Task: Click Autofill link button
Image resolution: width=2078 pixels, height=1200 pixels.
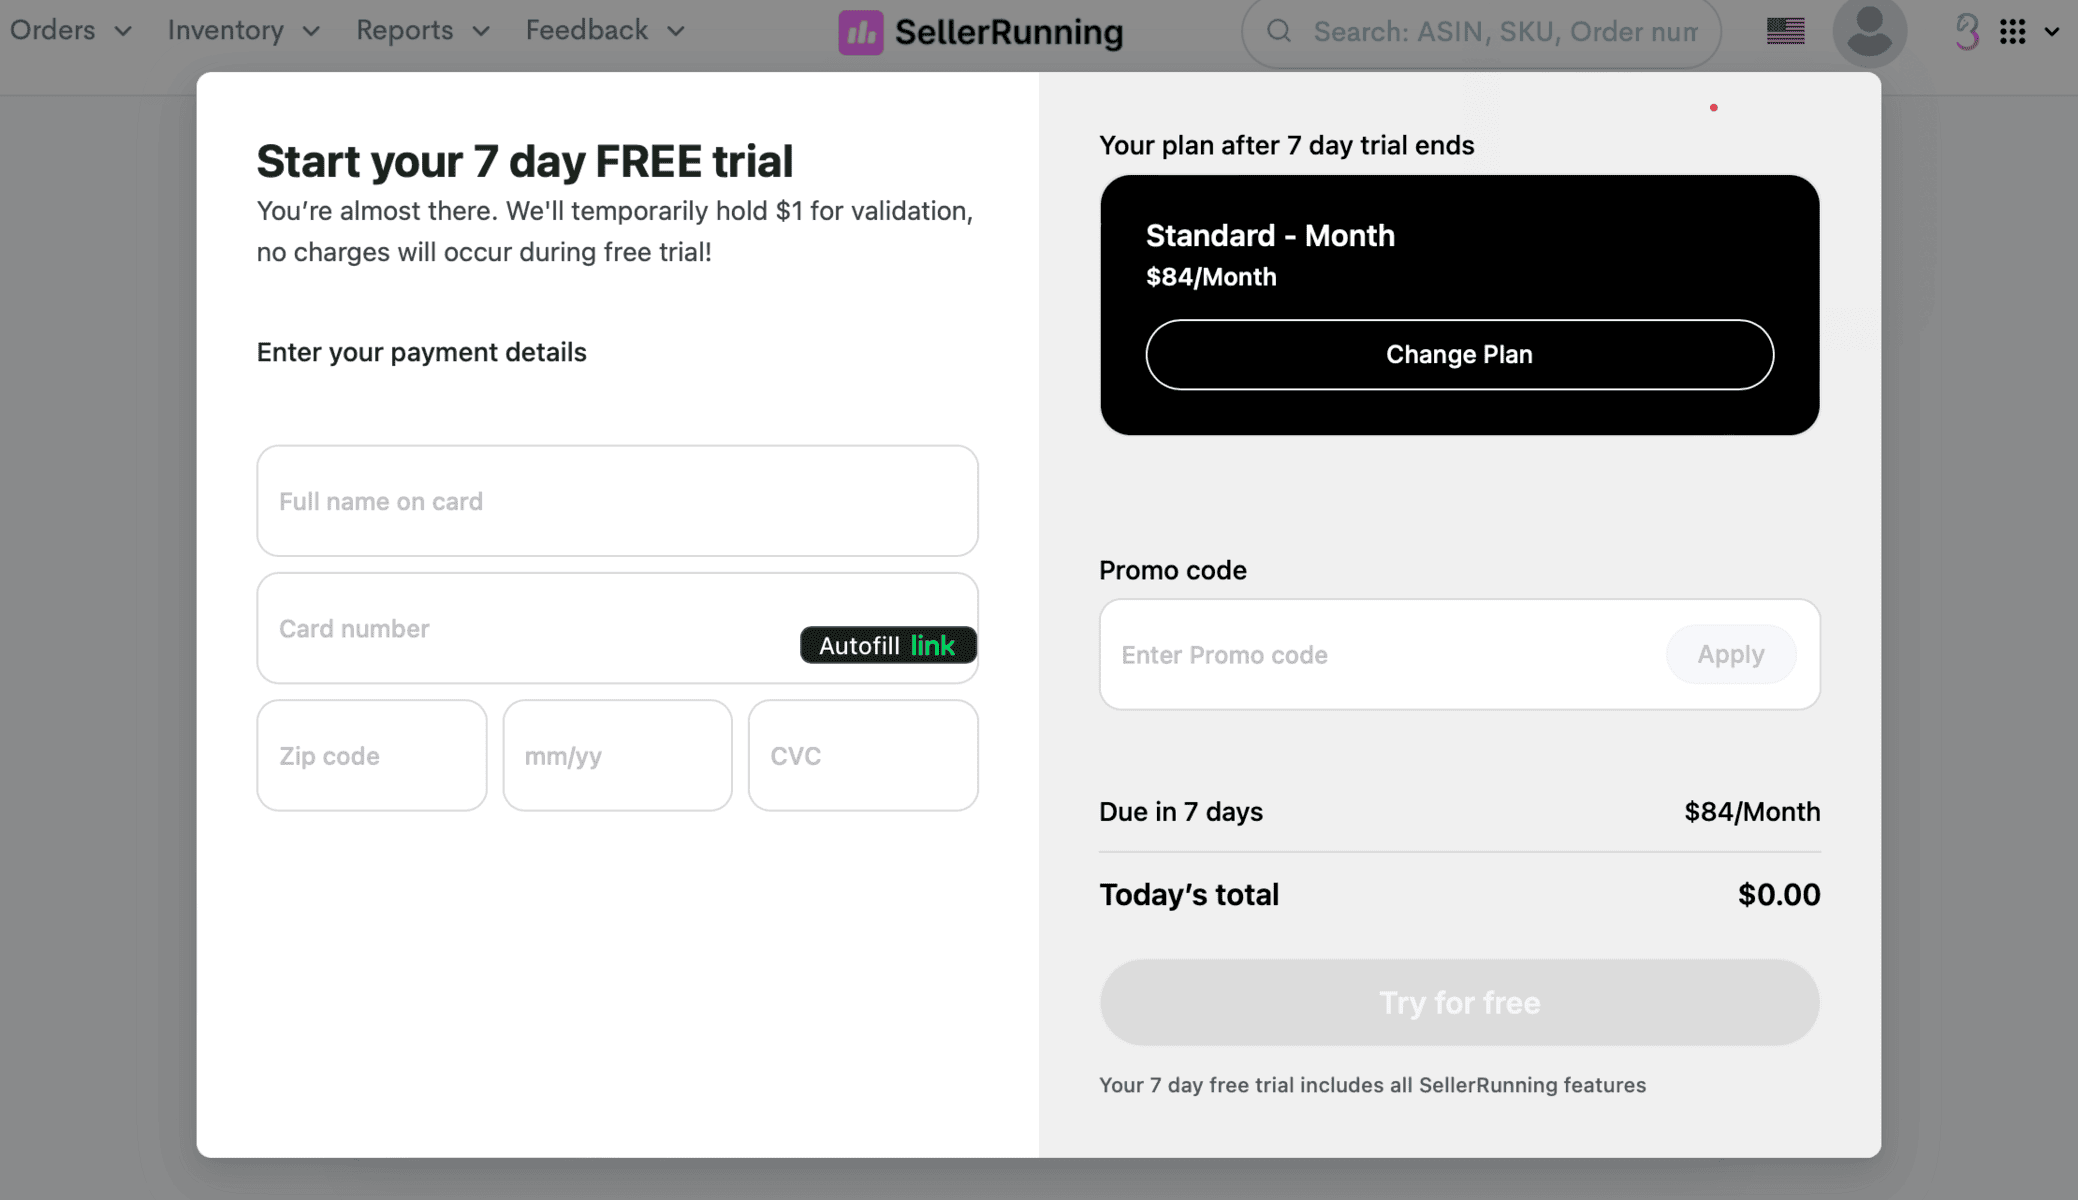Action: pos(888,646)
